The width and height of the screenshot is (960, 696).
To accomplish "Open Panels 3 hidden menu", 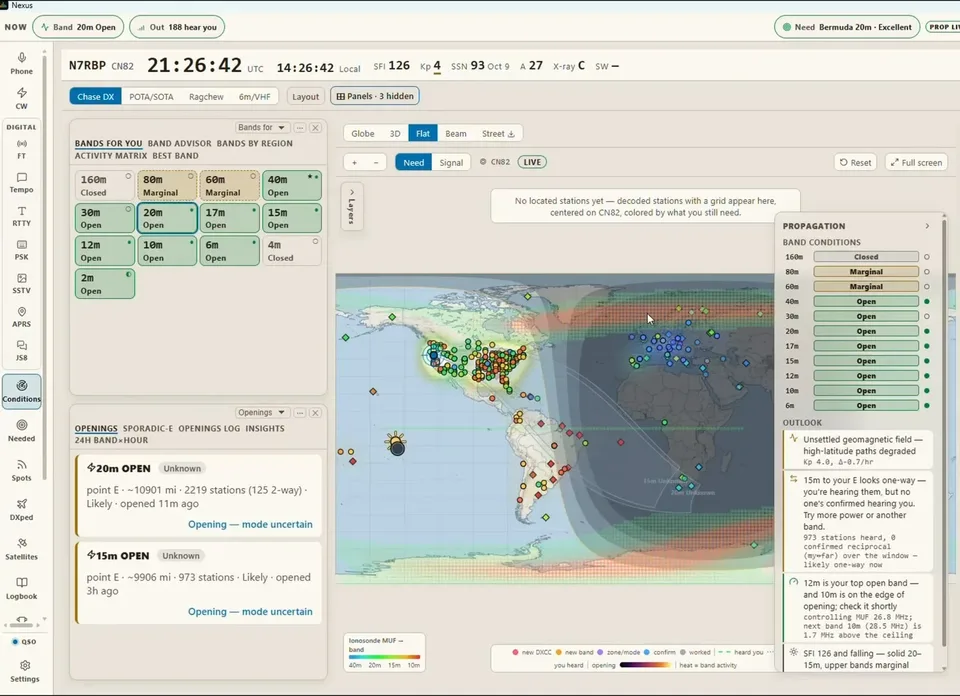I will tap(375, 96).
